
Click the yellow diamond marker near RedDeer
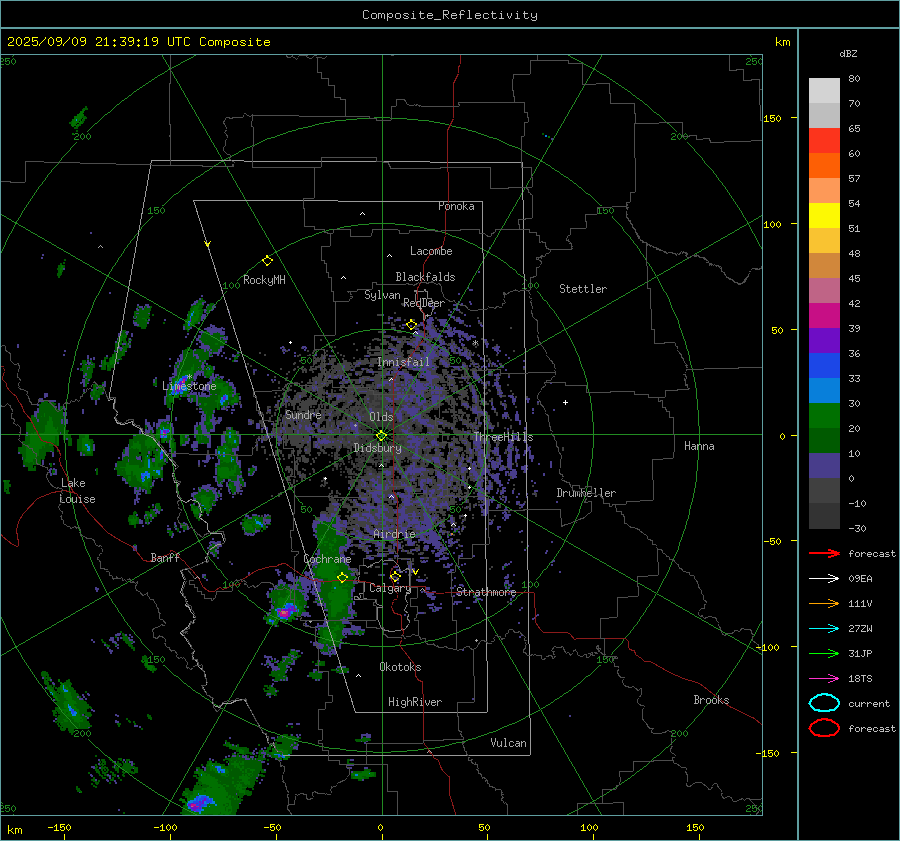click(x=411, y=325)
